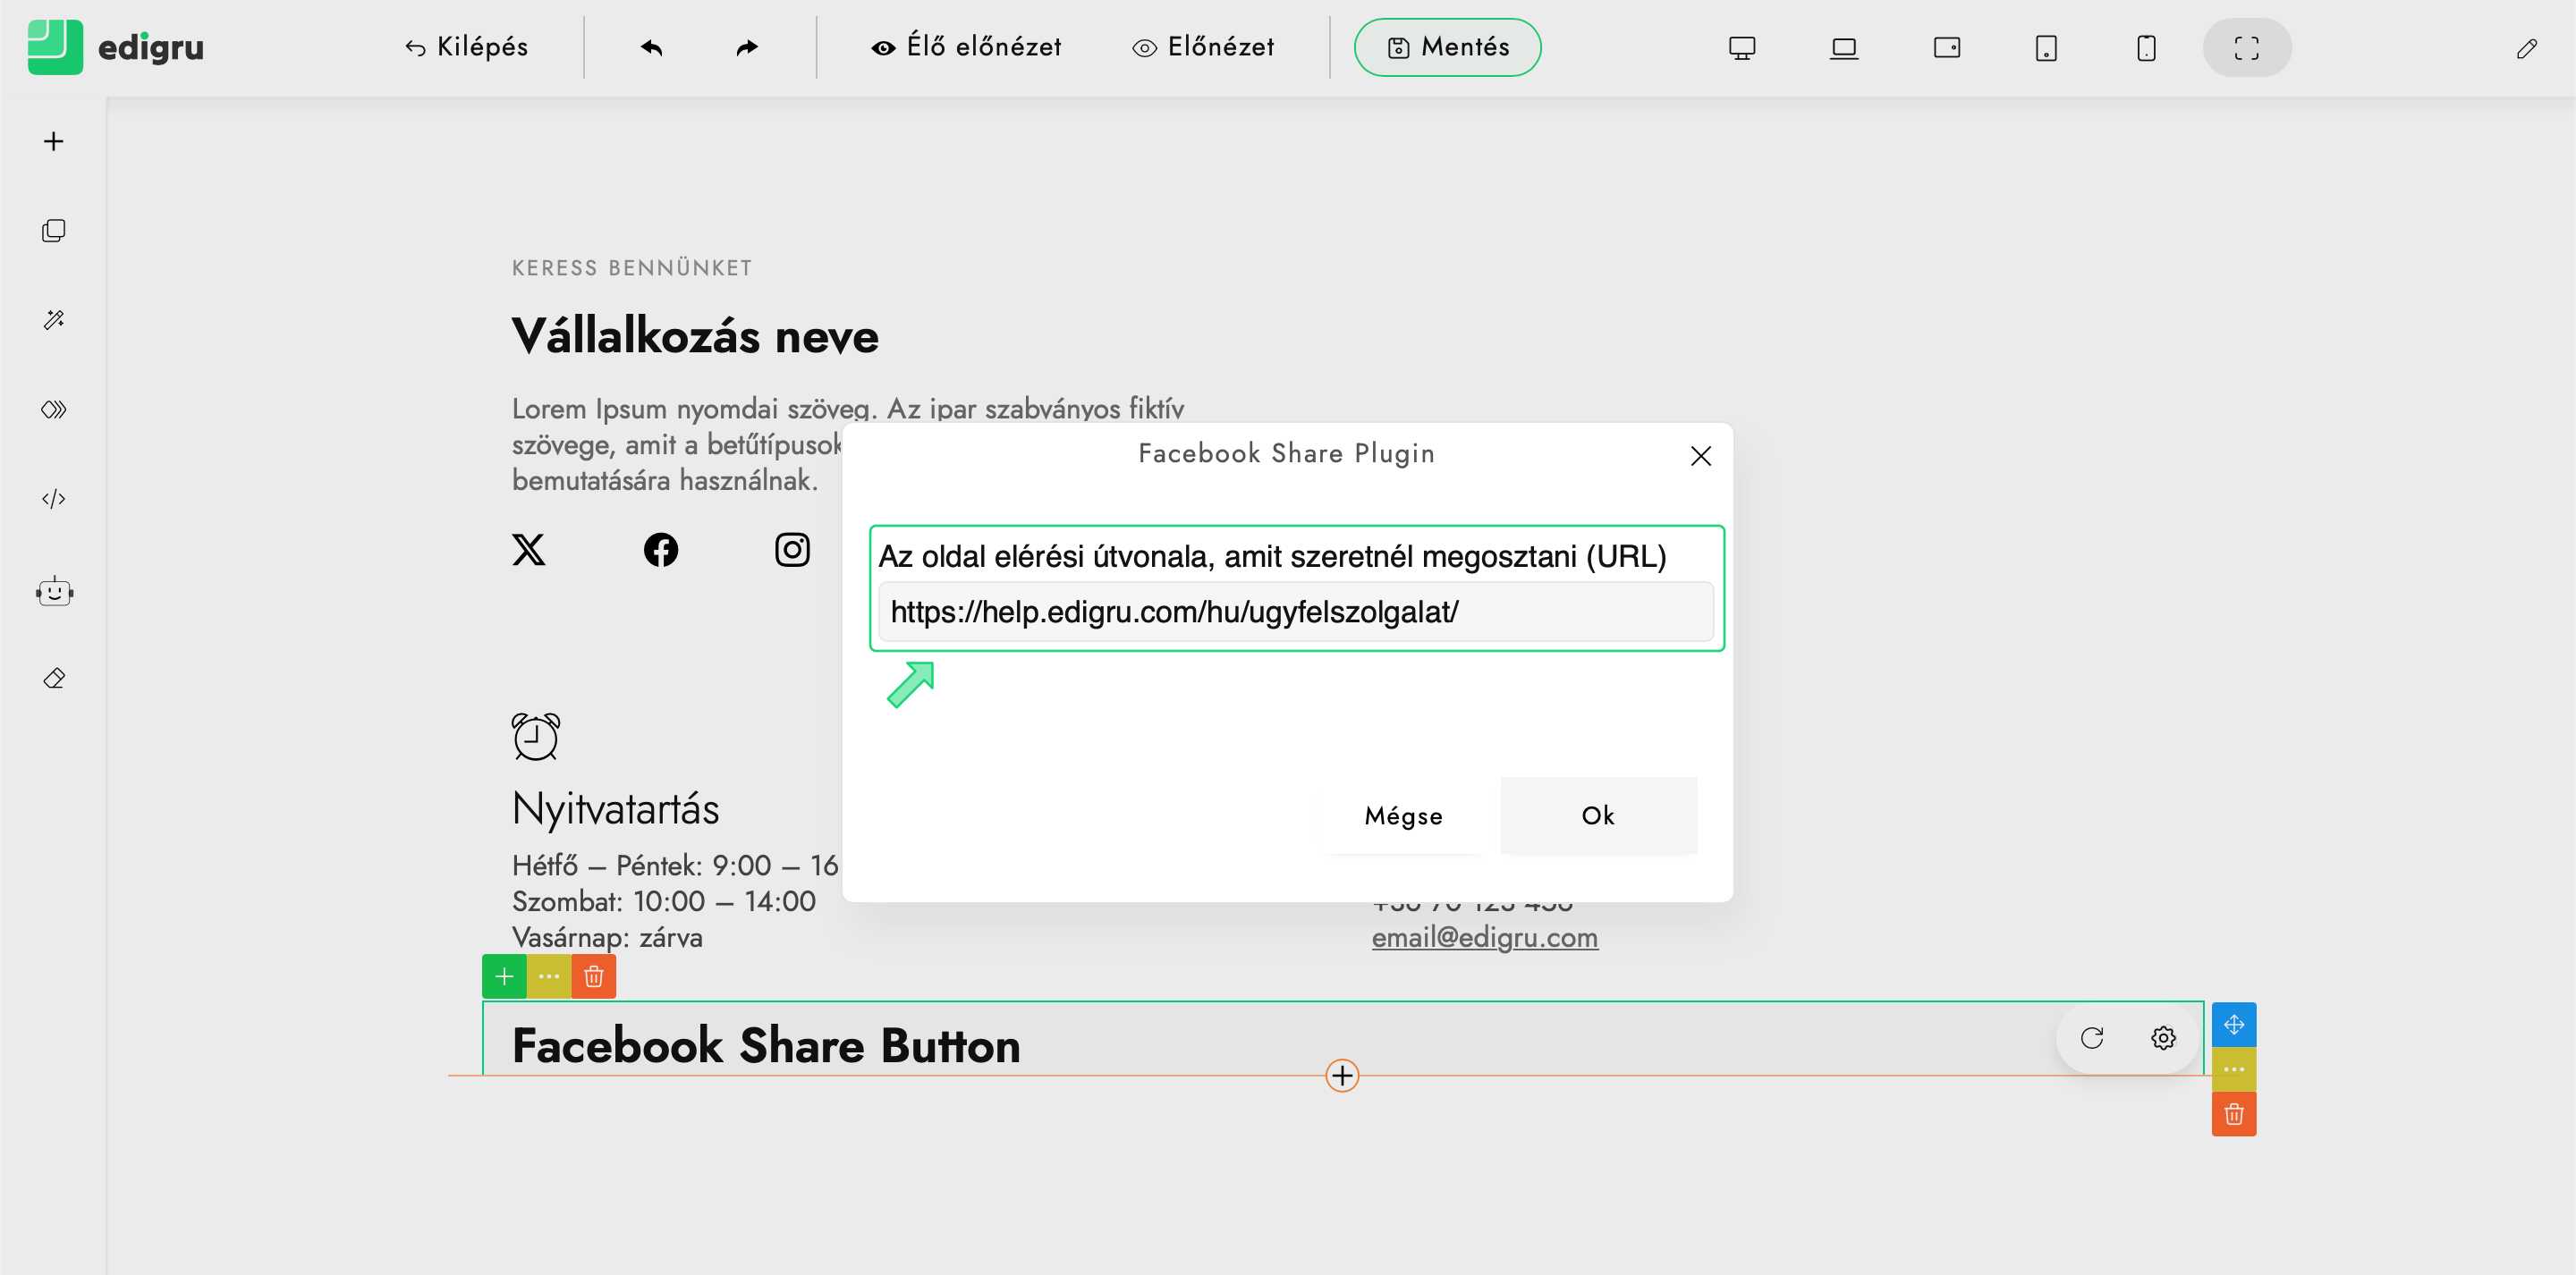Viewport: 2576px width, 1275px height.
Task: Toggle the fullscreen view mode button
Action: tap(2246, 47)
